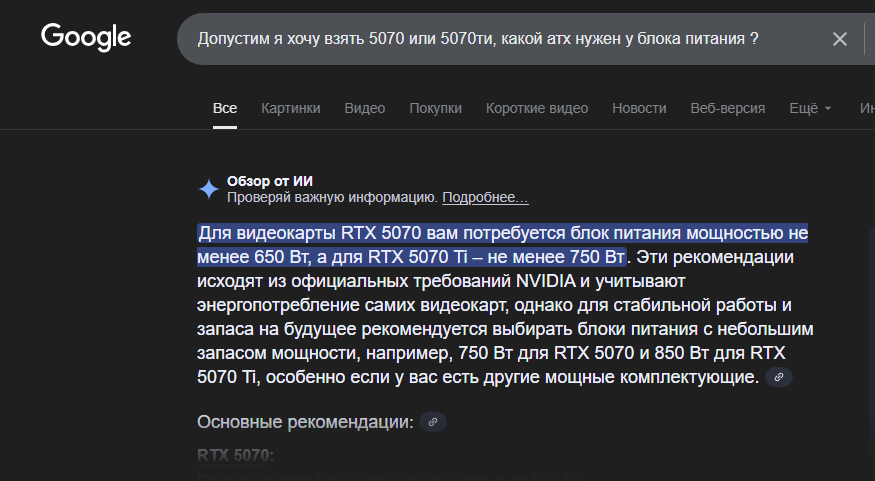Select the Короткие видео tab
875x481 pixels.
[537, 108]
